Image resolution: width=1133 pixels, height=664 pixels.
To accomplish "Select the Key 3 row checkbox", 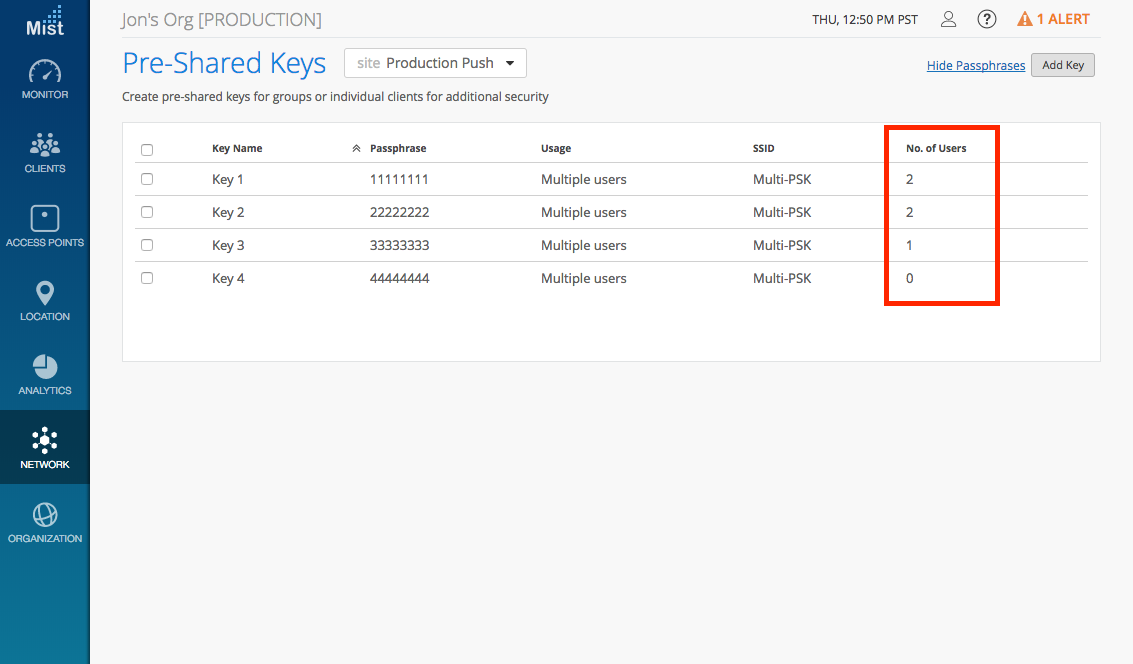I will pos(147,246).
